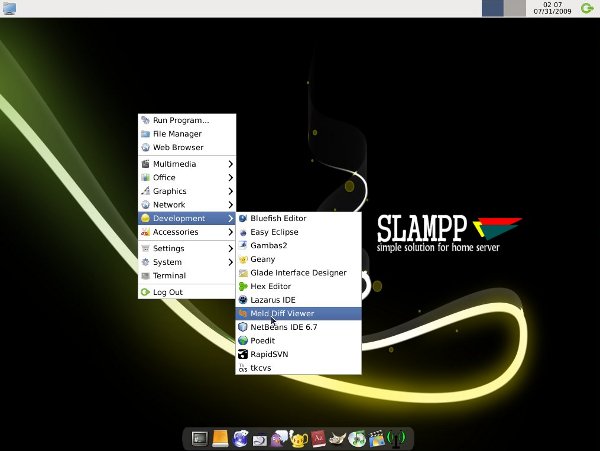
Task: Open the Office category
Action: pos(187,177)
